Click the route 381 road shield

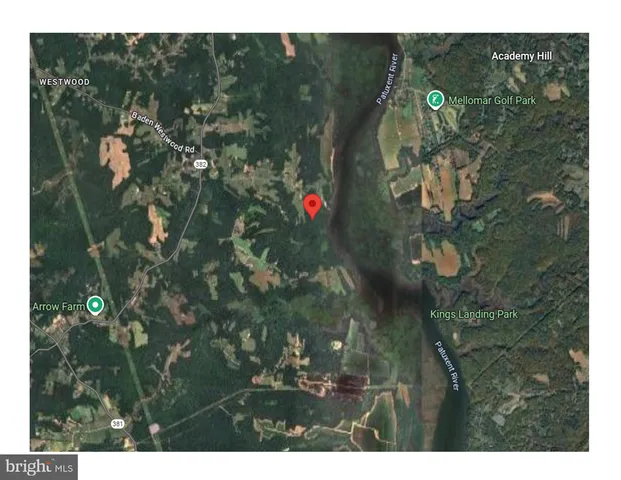[117, 424]
